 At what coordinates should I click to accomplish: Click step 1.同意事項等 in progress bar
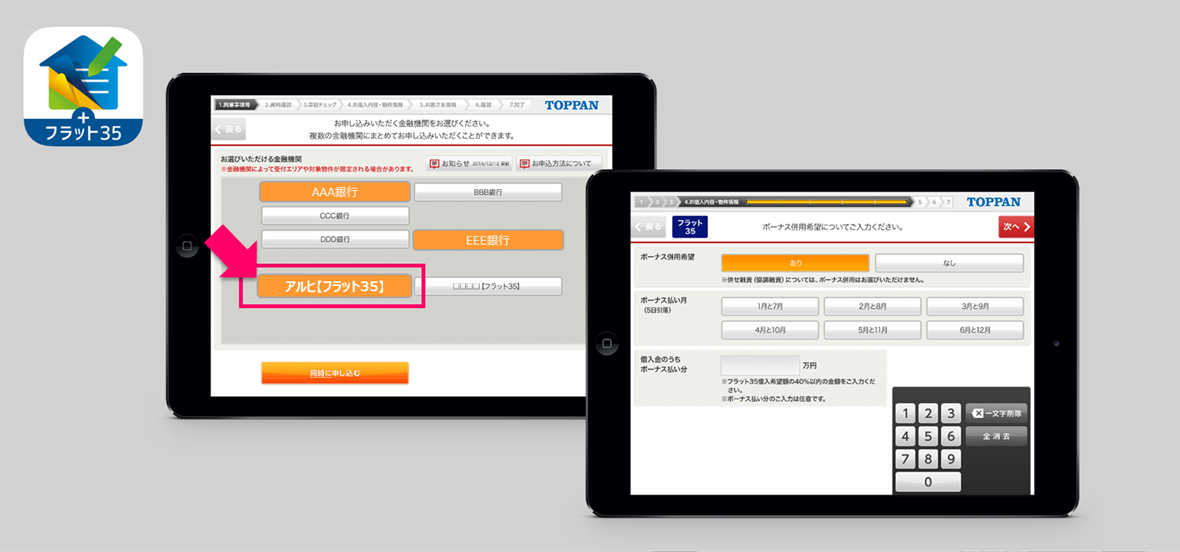pos(236,105)
